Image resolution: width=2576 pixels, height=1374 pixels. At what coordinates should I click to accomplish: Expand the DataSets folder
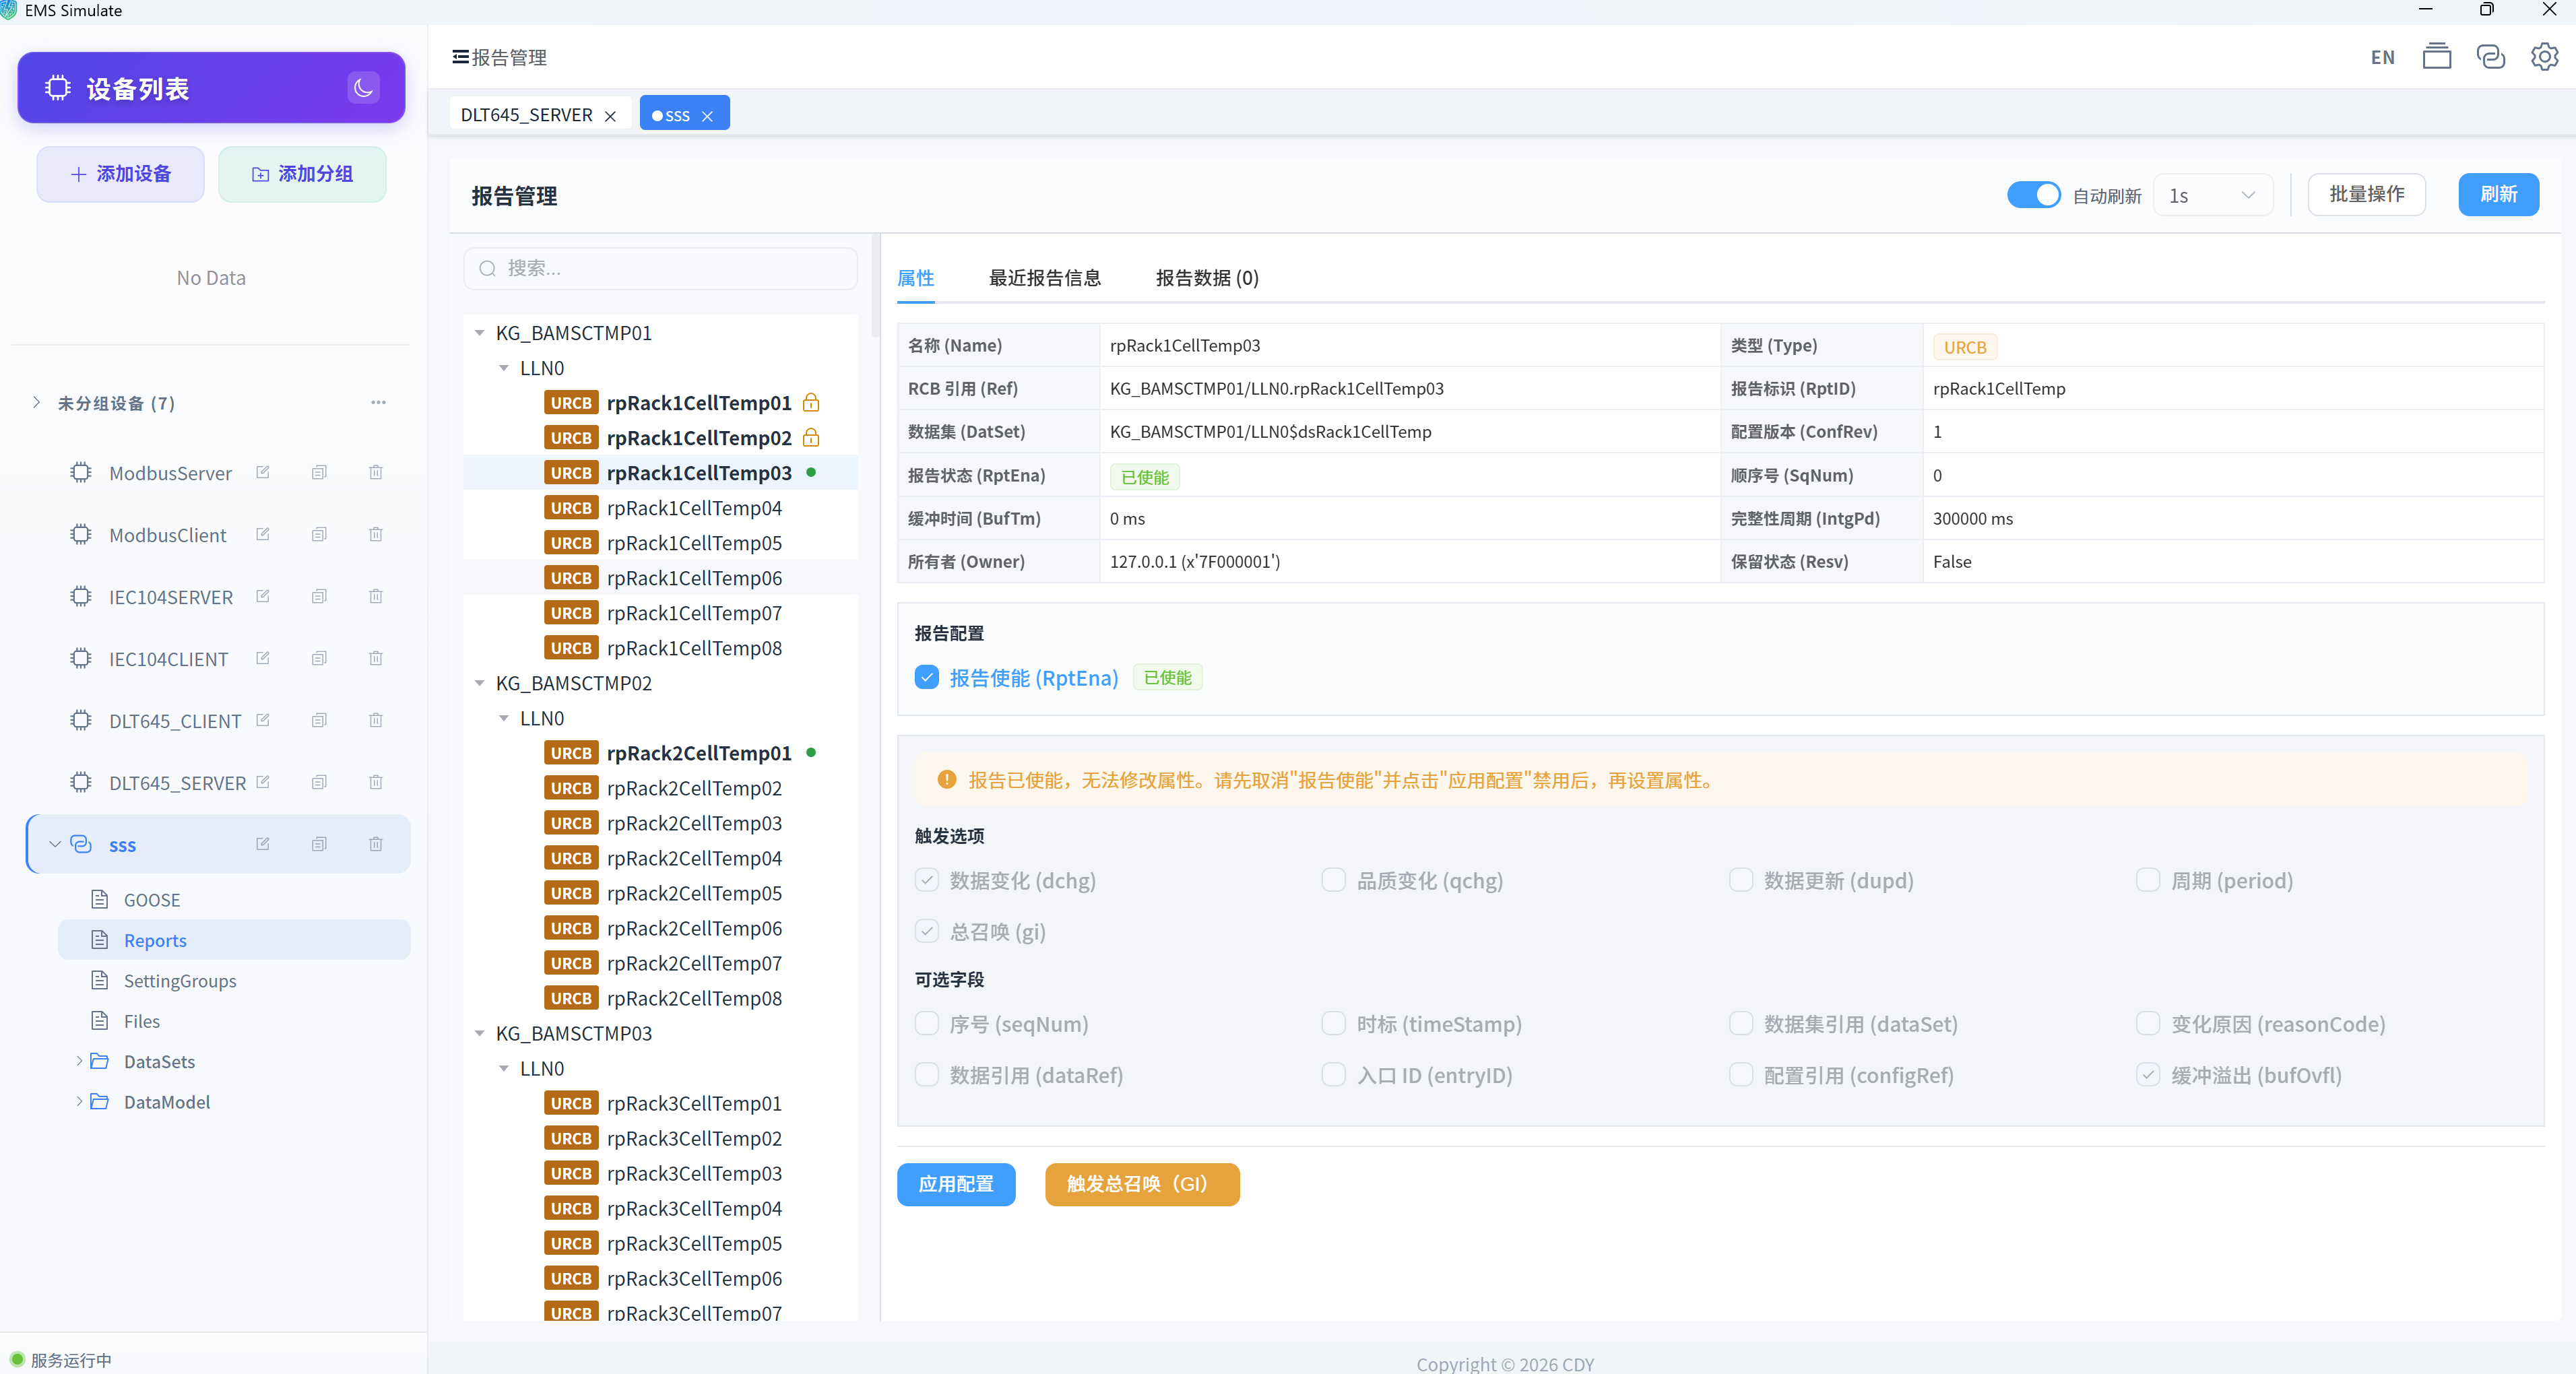click(x=79, y=1061)
